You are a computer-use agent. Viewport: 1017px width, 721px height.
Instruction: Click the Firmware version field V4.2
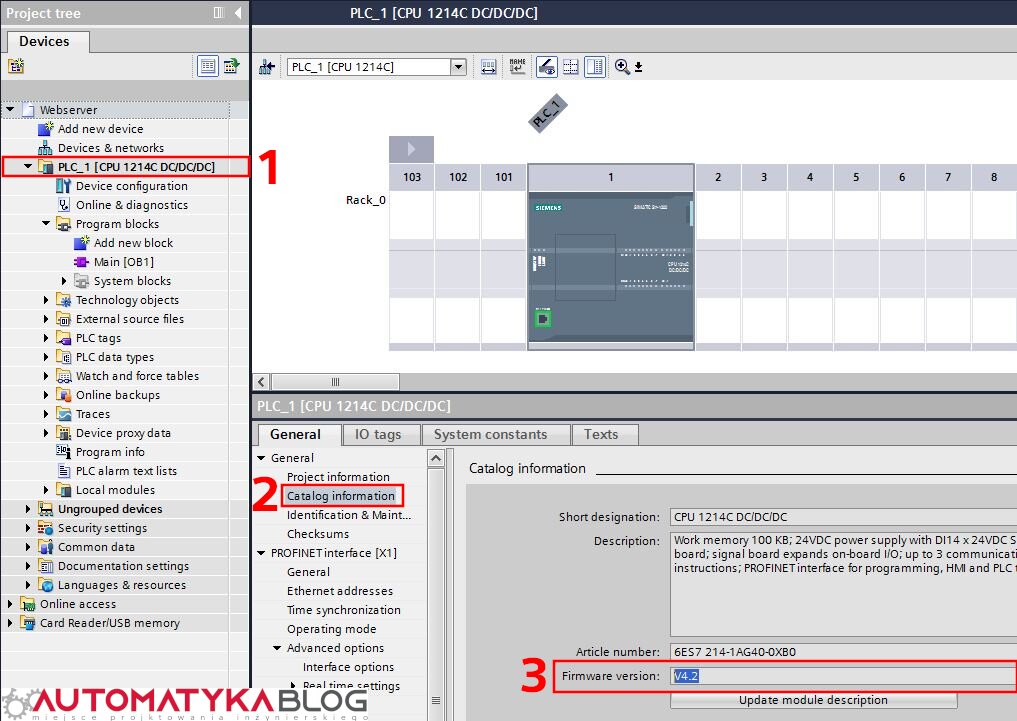click(843, 676)
